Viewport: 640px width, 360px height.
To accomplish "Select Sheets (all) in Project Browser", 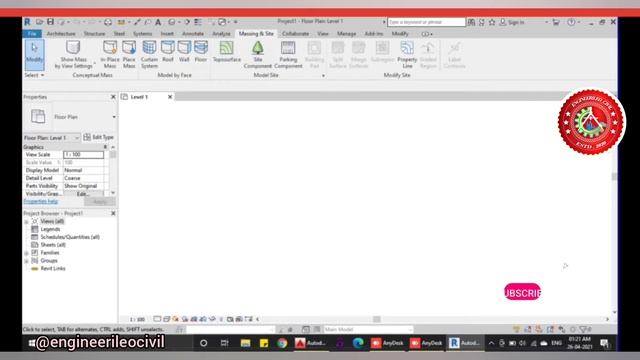I will [x=53, y=245].
